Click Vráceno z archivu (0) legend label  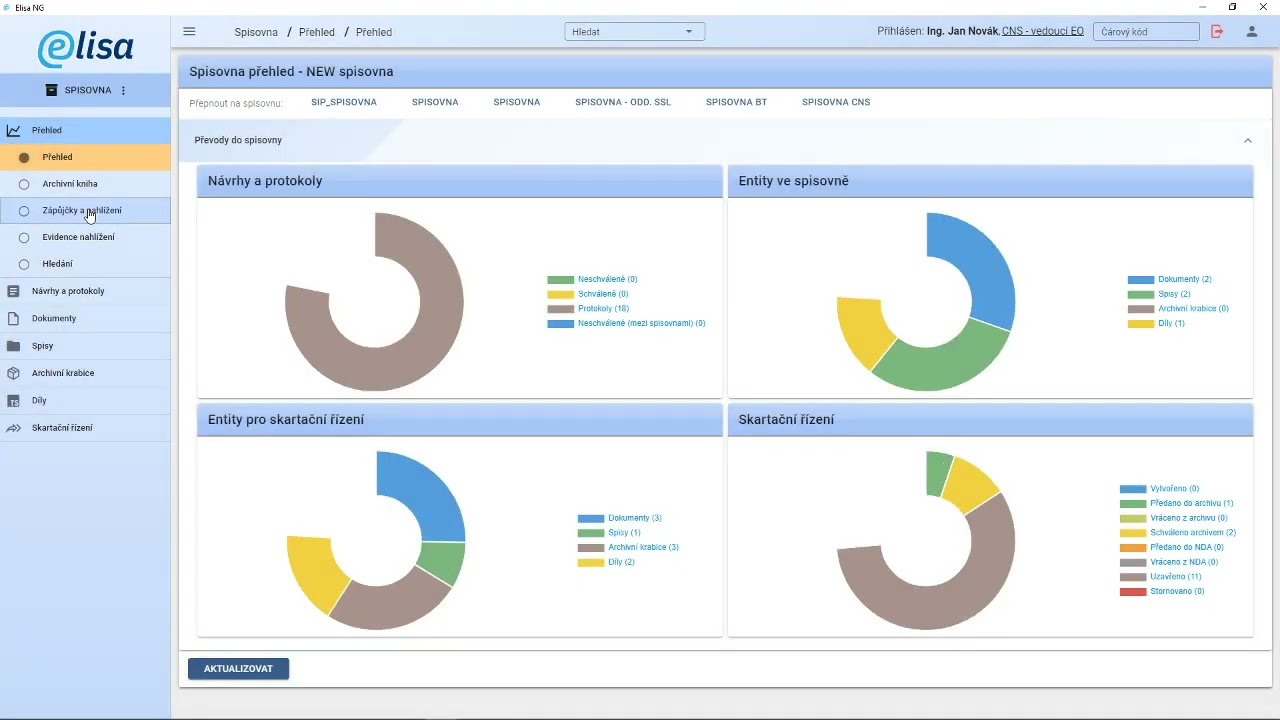click(1189, 518)
